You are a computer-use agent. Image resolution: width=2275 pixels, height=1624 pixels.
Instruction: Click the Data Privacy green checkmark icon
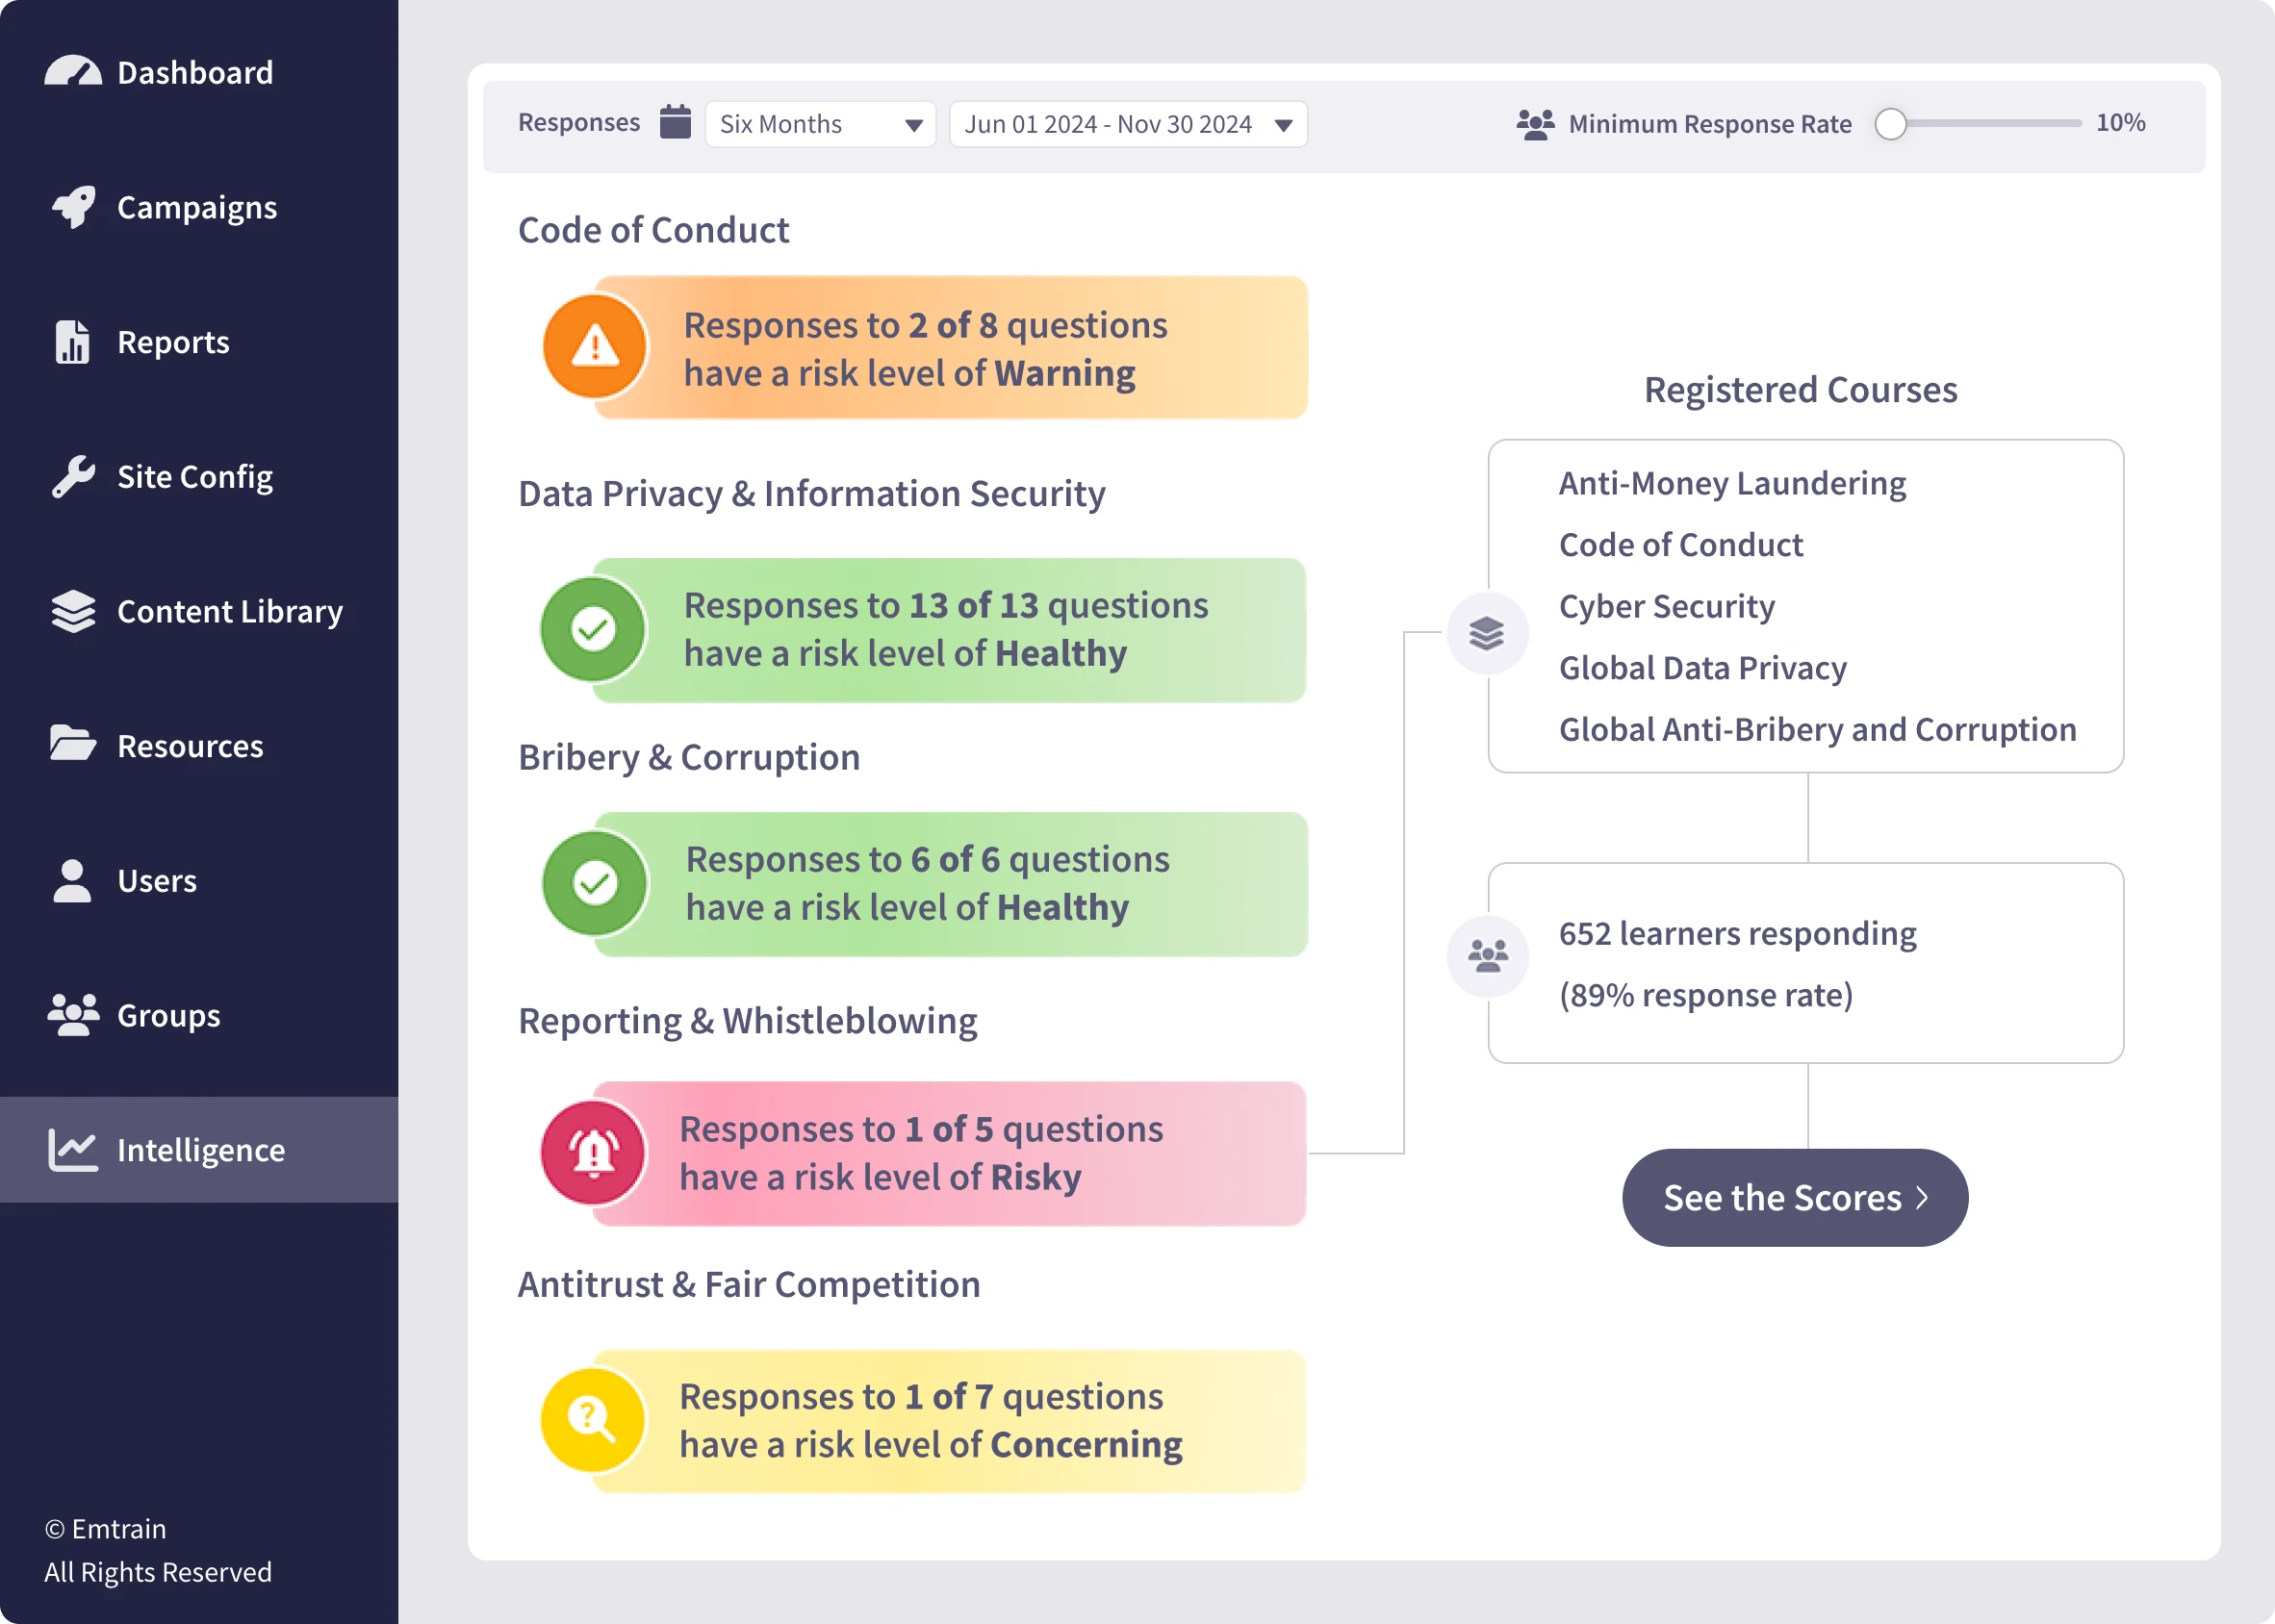(x=593, y=629)
